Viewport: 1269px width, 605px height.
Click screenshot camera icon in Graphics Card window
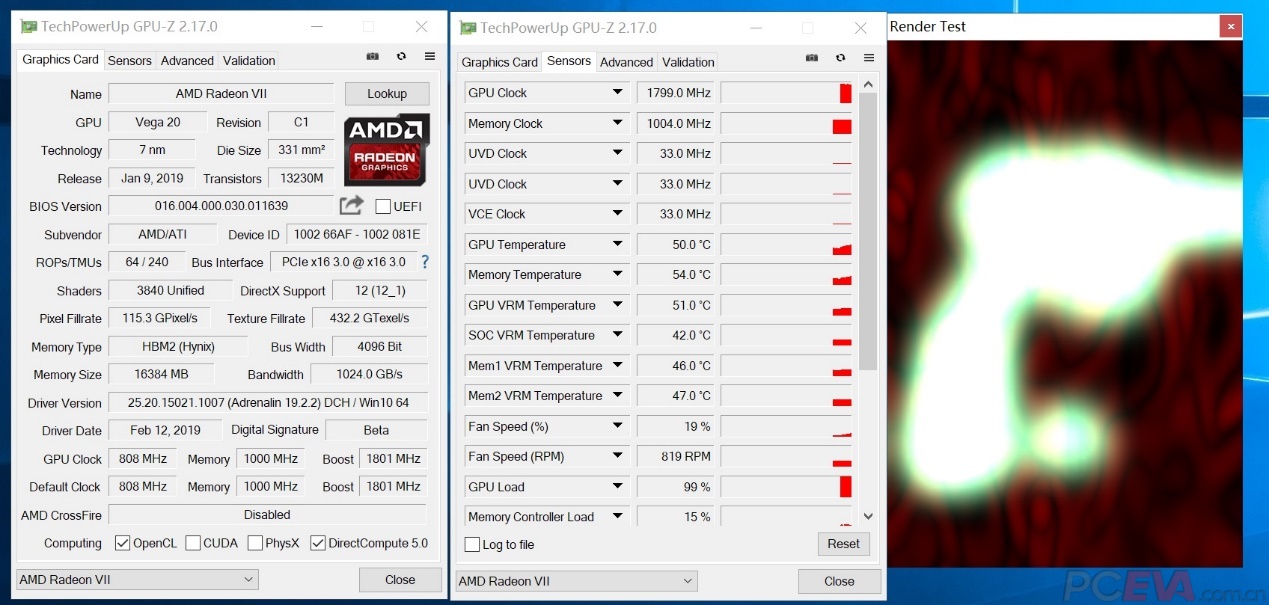[x=372, y=57]
